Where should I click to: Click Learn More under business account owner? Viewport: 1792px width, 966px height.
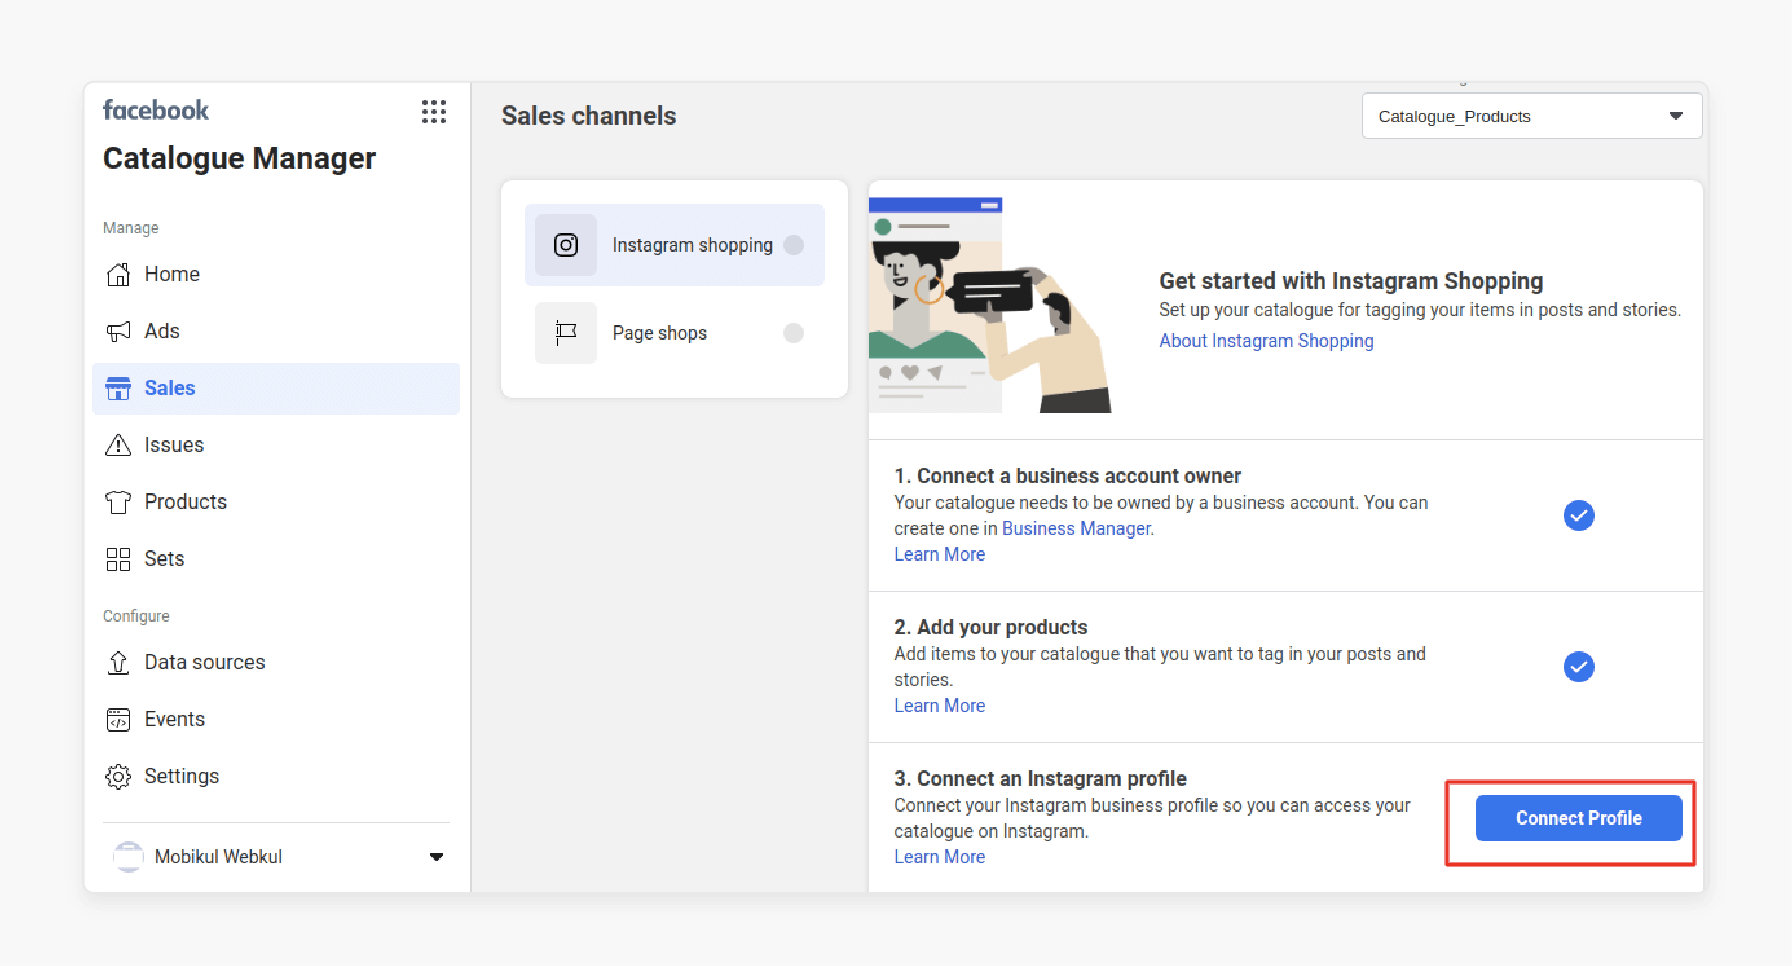pyautogui.click(x=940, y=555)
